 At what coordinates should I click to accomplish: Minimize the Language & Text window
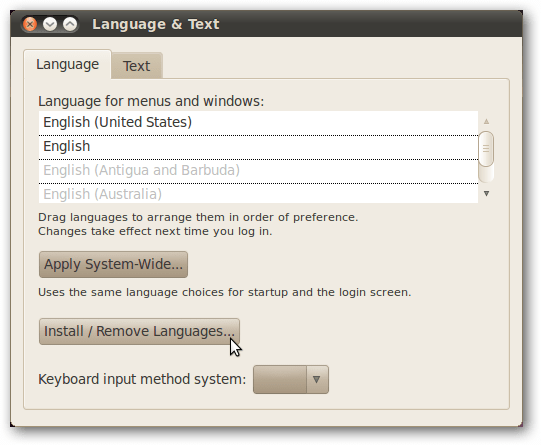50,24
